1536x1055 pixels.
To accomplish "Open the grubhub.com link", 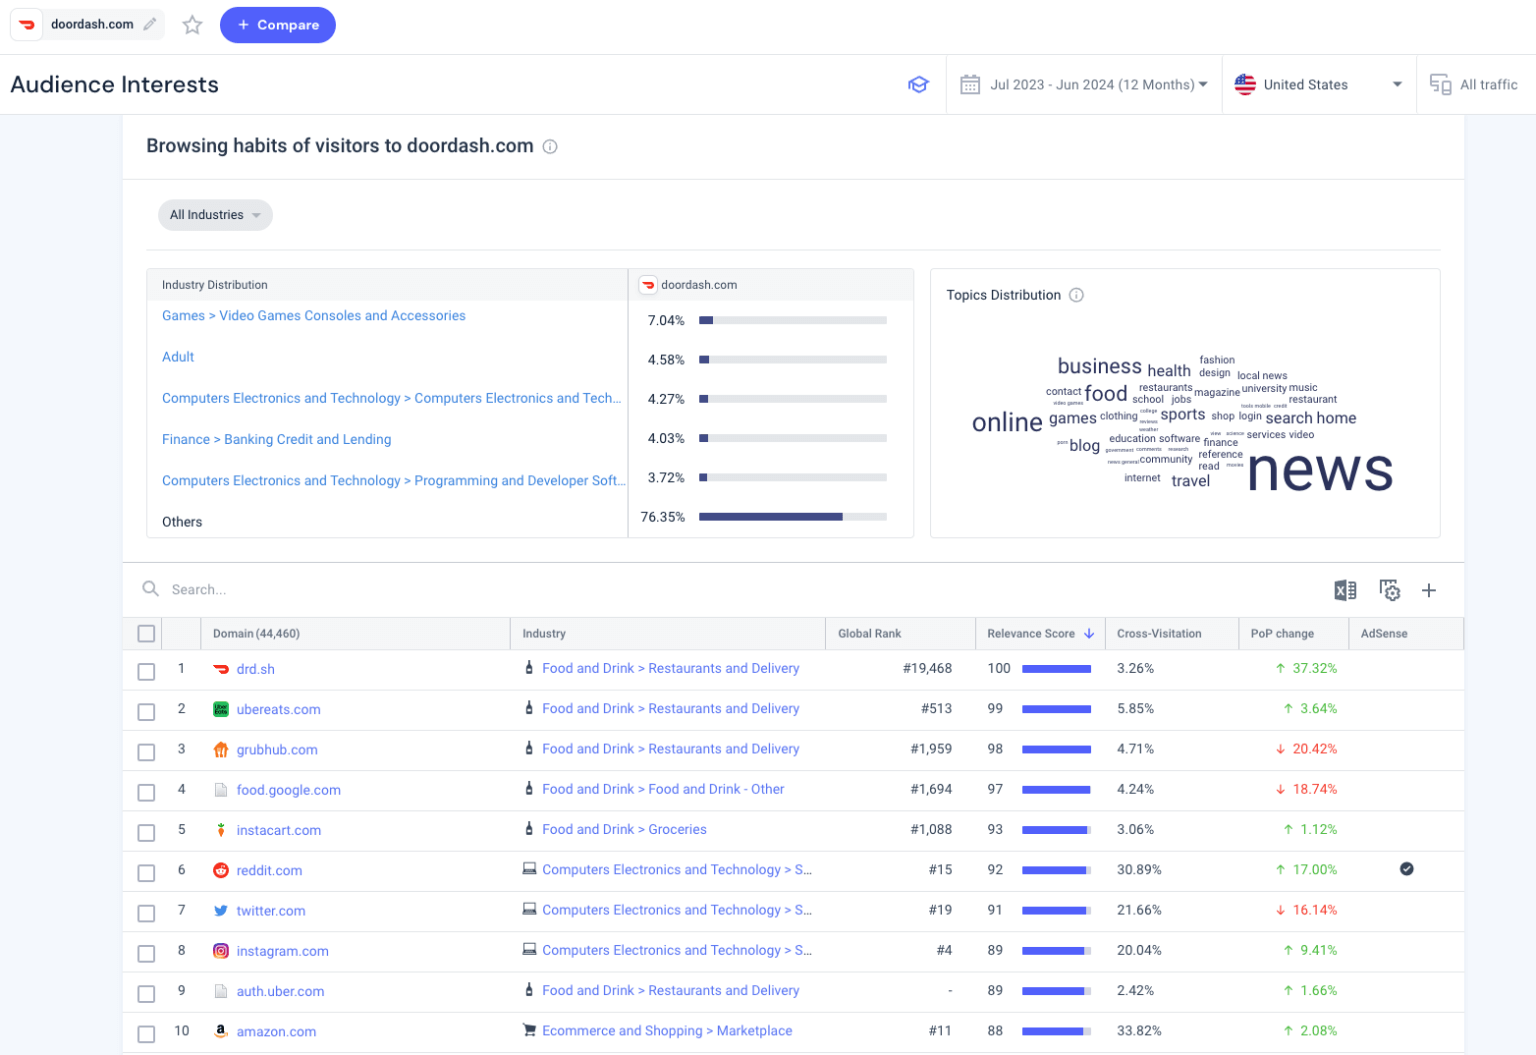I will 277,749.
